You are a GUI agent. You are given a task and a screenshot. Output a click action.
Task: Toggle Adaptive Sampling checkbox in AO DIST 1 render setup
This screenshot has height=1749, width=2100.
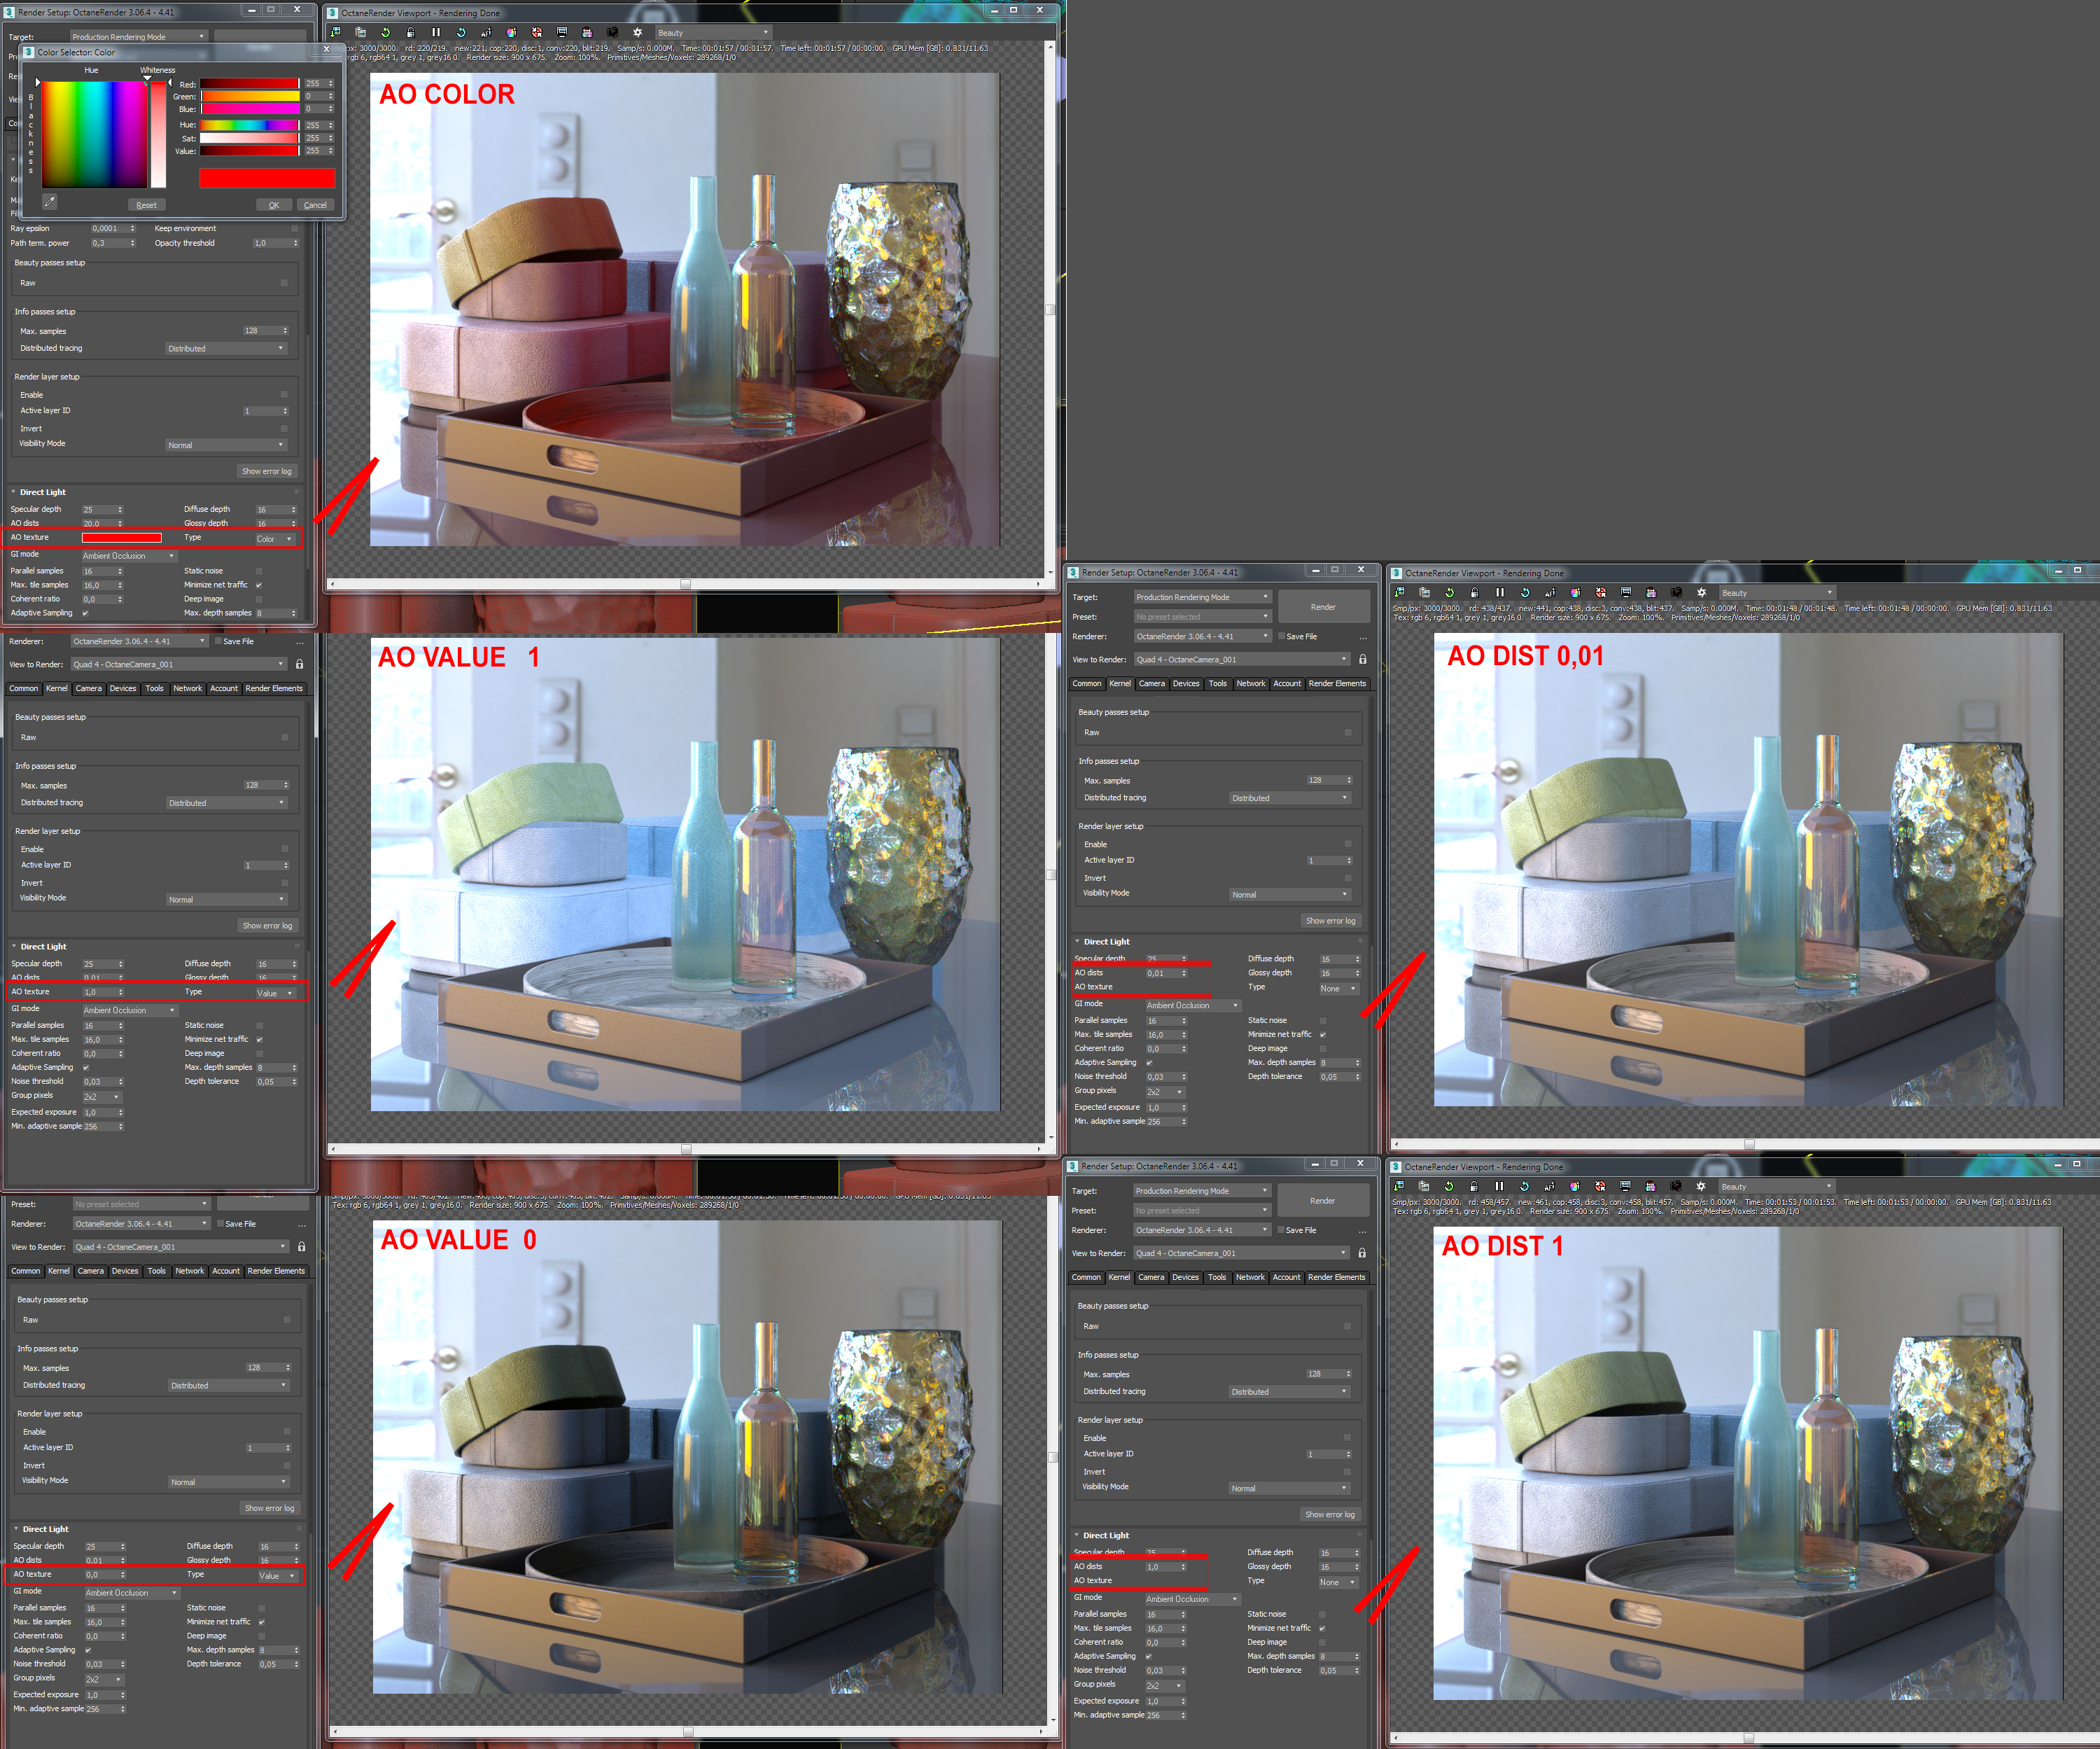pyautogui.click(x=1148, y=1656)
